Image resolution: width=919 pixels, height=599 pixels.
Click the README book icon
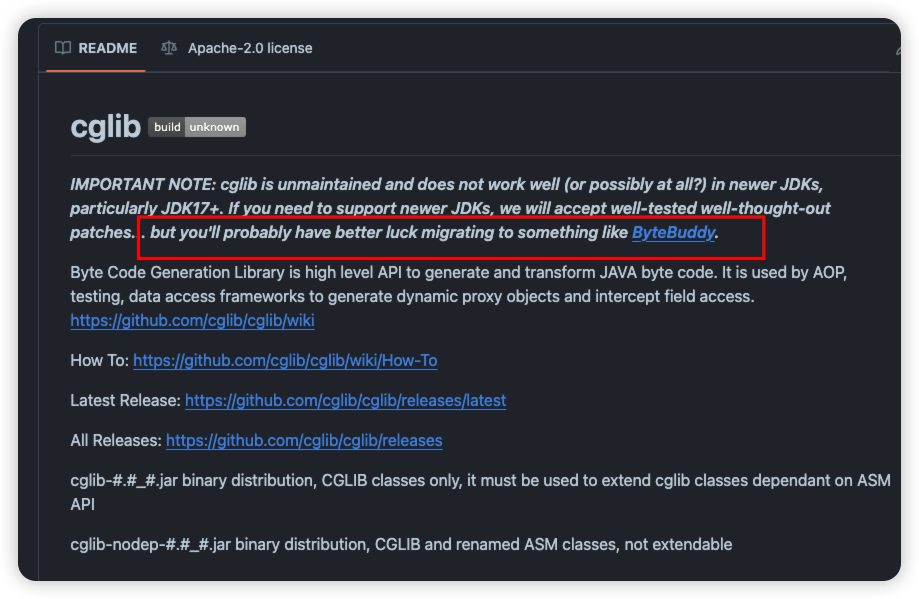(x=63, y=48)
